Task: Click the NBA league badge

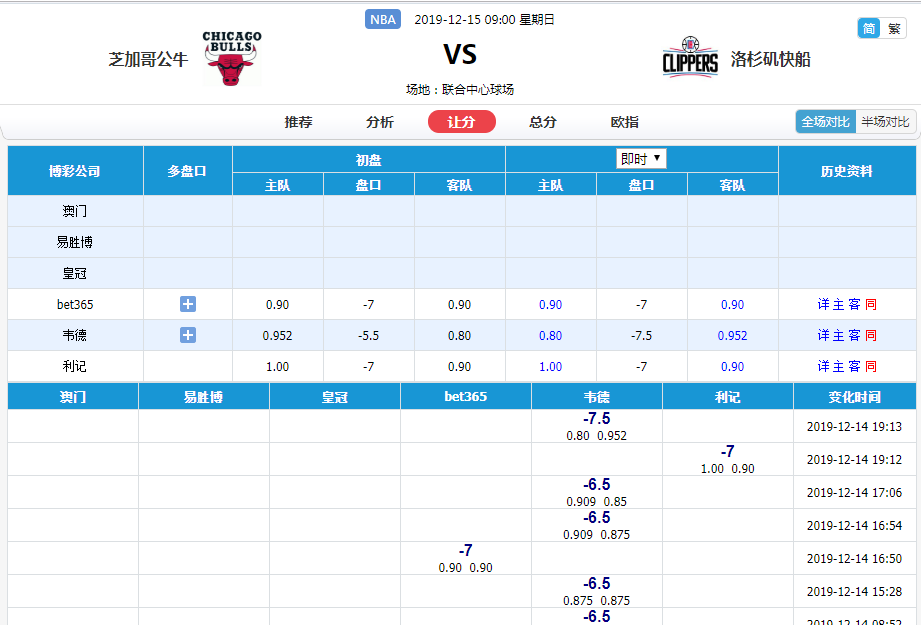Action: point(383,19)
